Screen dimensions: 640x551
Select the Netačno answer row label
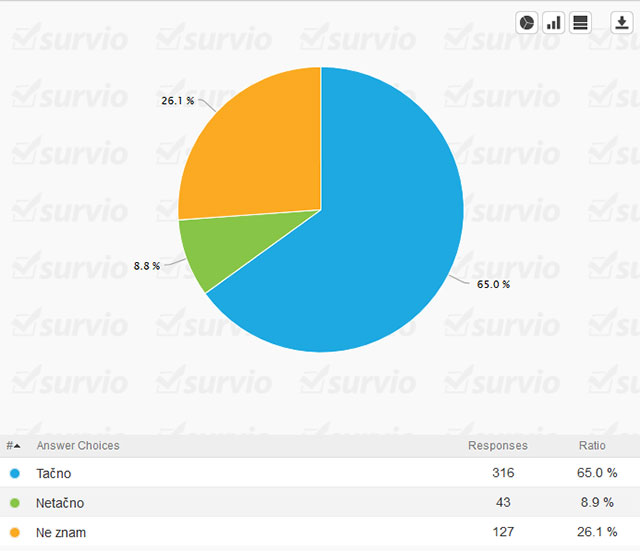[60, 503]
